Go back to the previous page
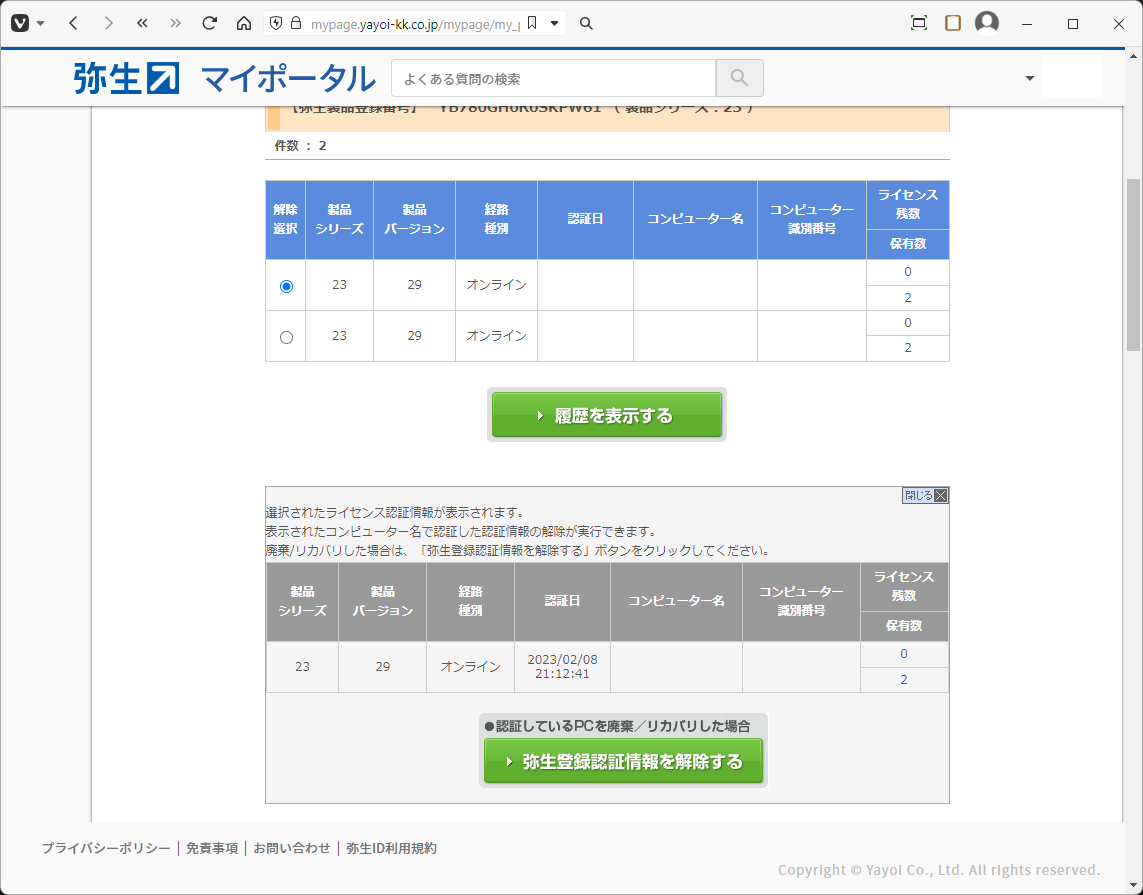Viewport: 1143px width, 895px height. pyautogui.click(x=73, y=23)
